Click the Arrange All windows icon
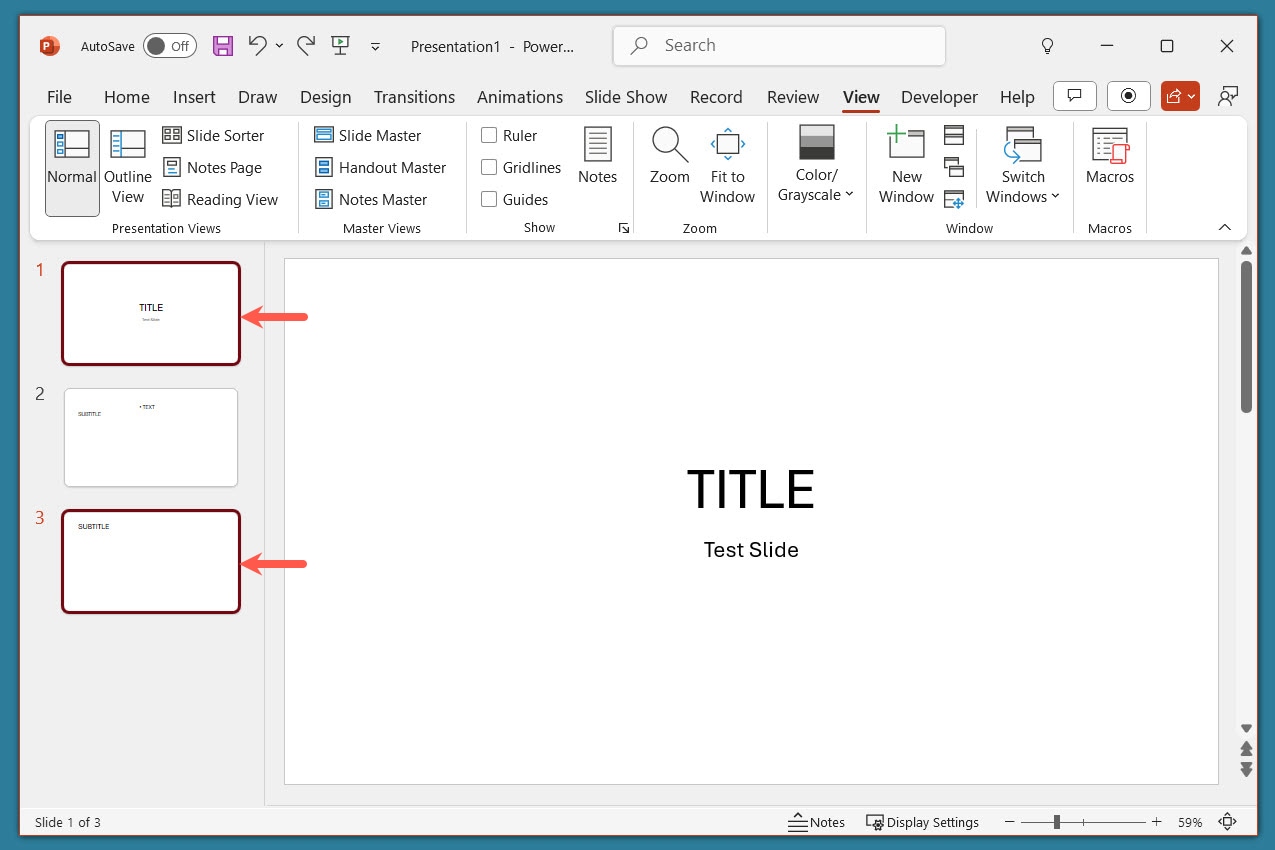This screenshot has height=850, width=1275. [954, 135]
